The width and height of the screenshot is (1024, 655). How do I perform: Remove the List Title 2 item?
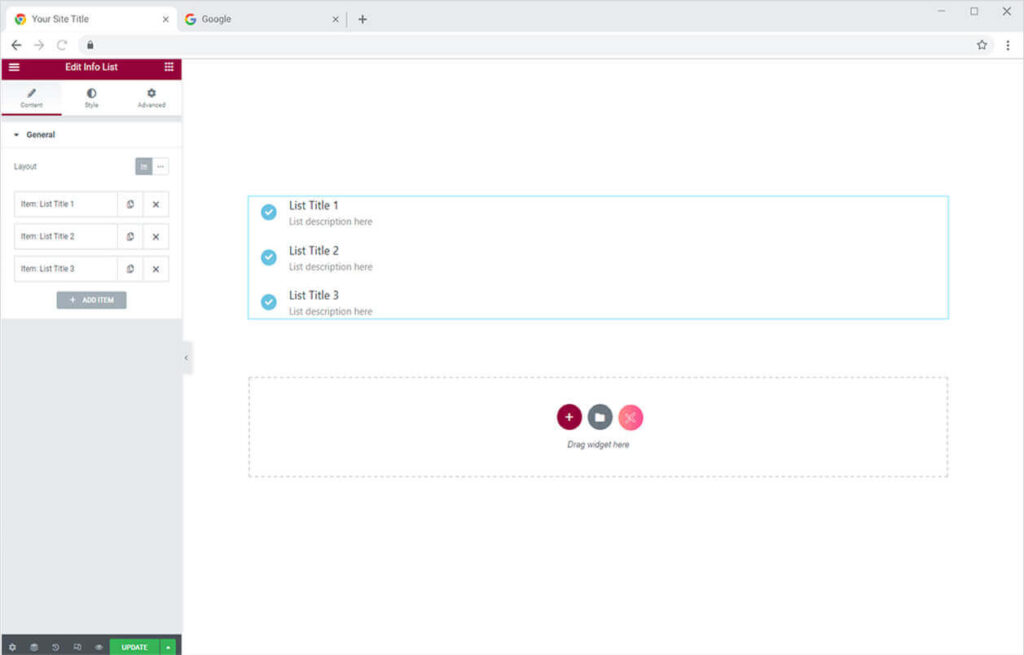click(x=156, y=237)
